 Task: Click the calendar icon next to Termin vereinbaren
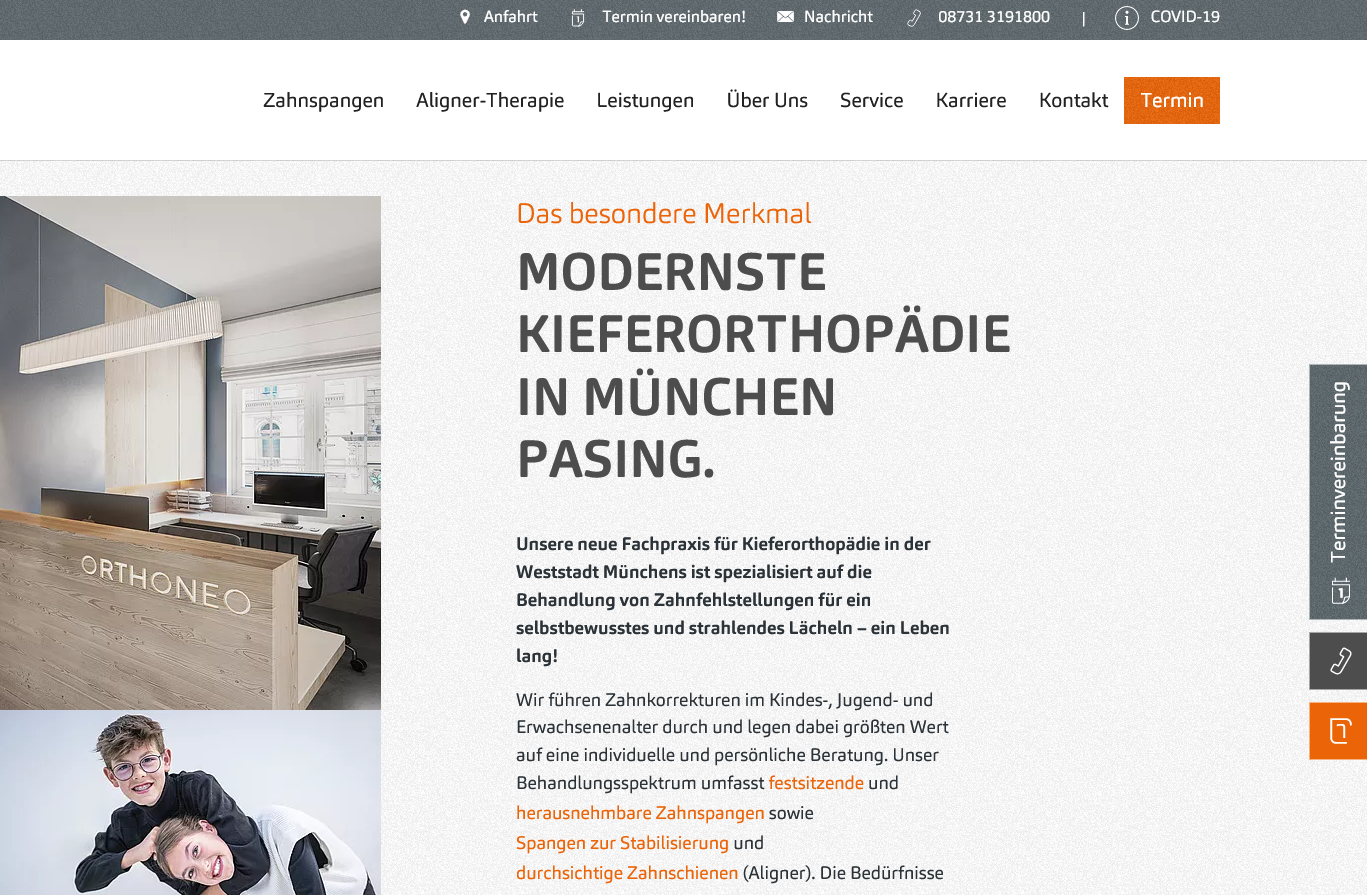pyautogui.click(x=578, y=18)
